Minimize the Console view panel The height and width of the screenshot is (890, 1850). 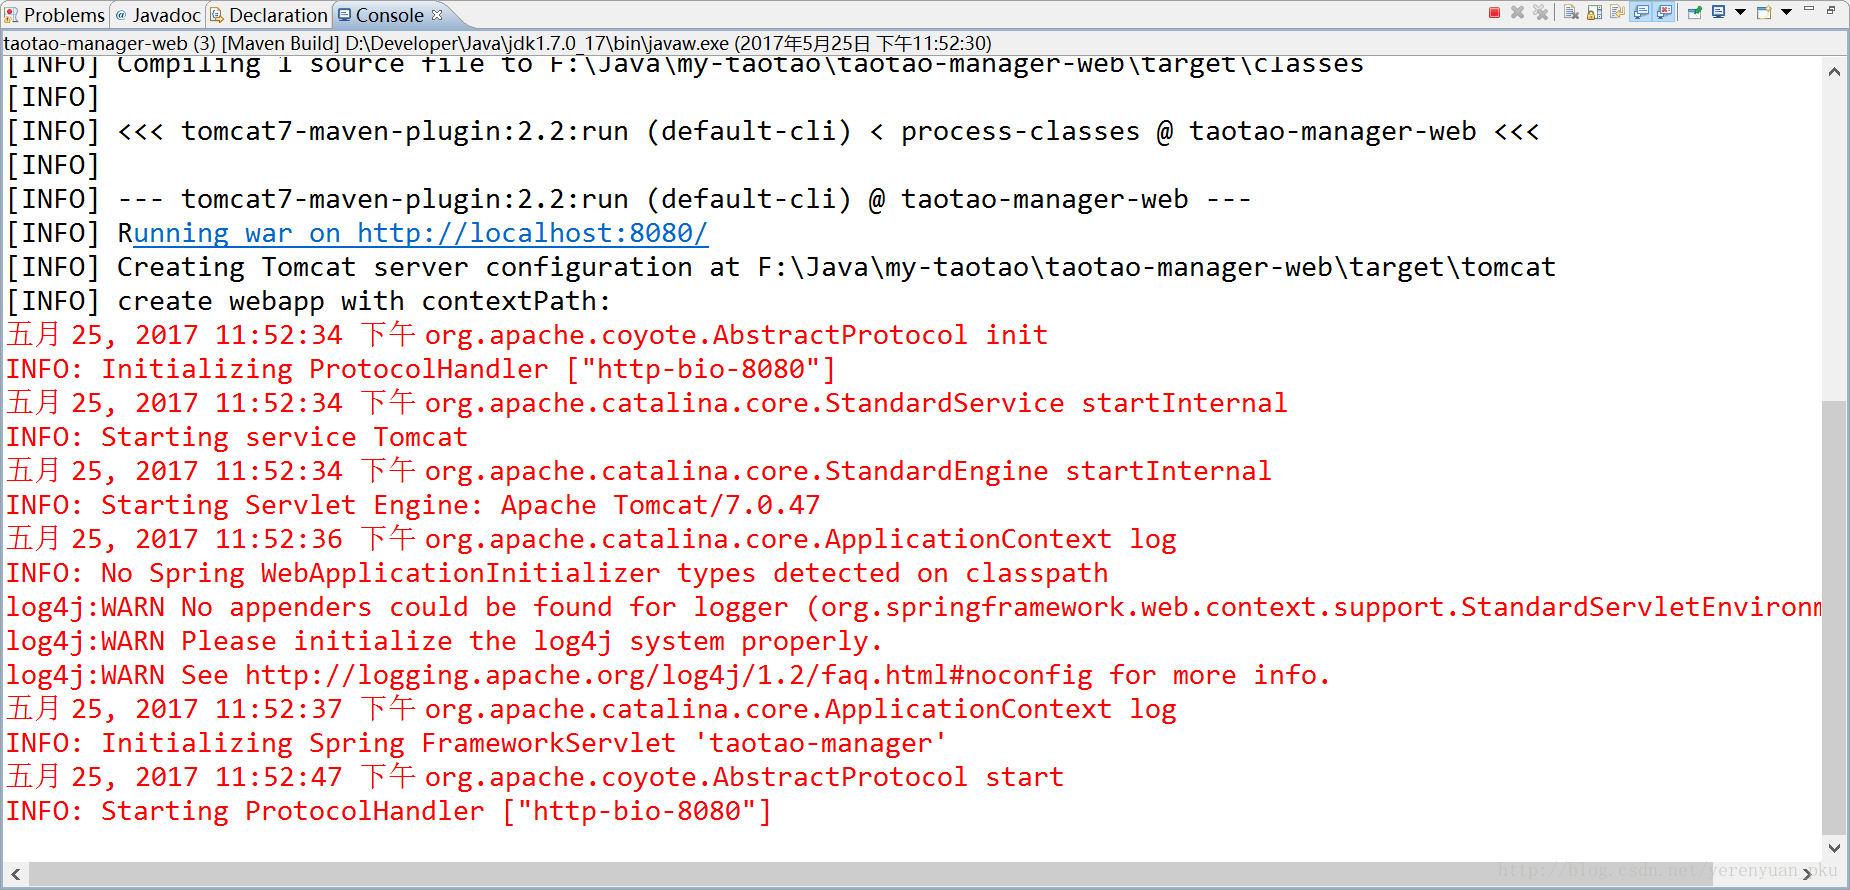1809,9
